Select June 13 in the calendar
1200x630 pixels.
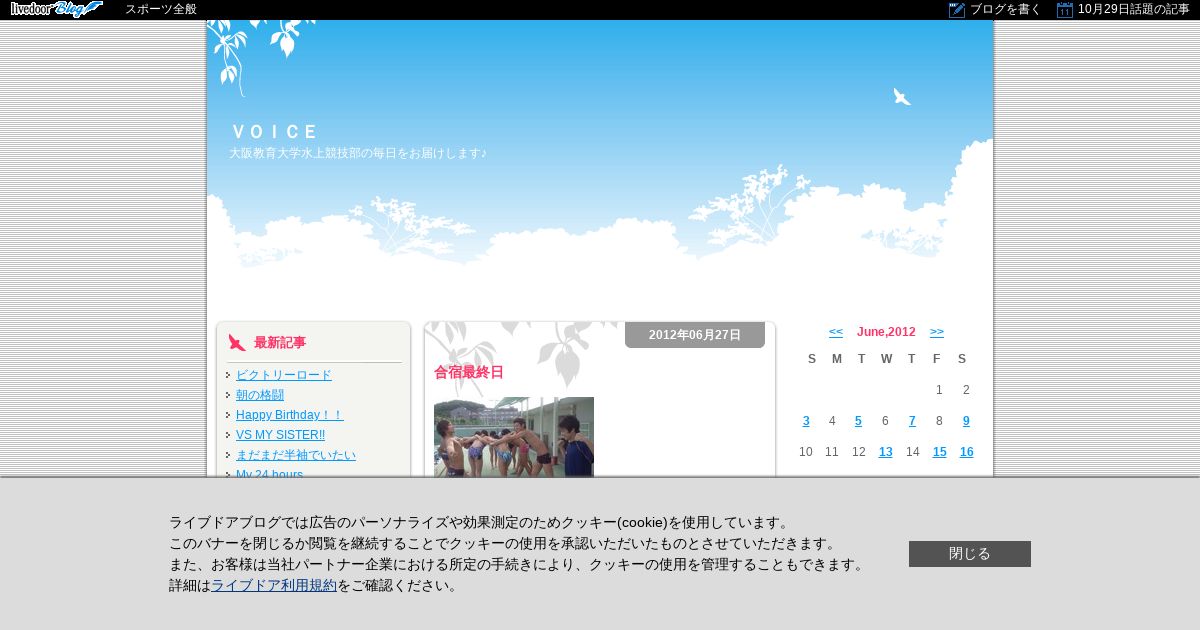(x=885, y=452)
